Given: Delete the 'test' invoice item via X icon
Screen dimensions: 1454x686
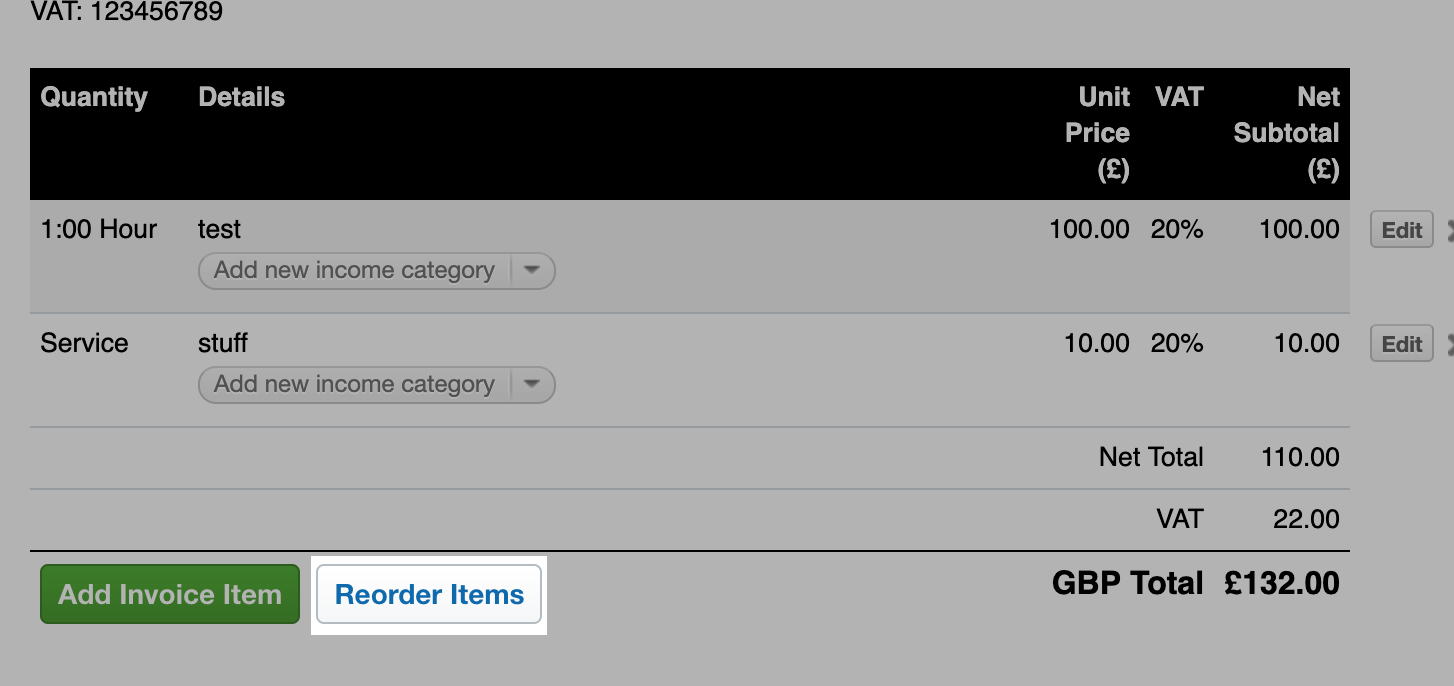Looking at the screenshot, I should (1449, 231).
